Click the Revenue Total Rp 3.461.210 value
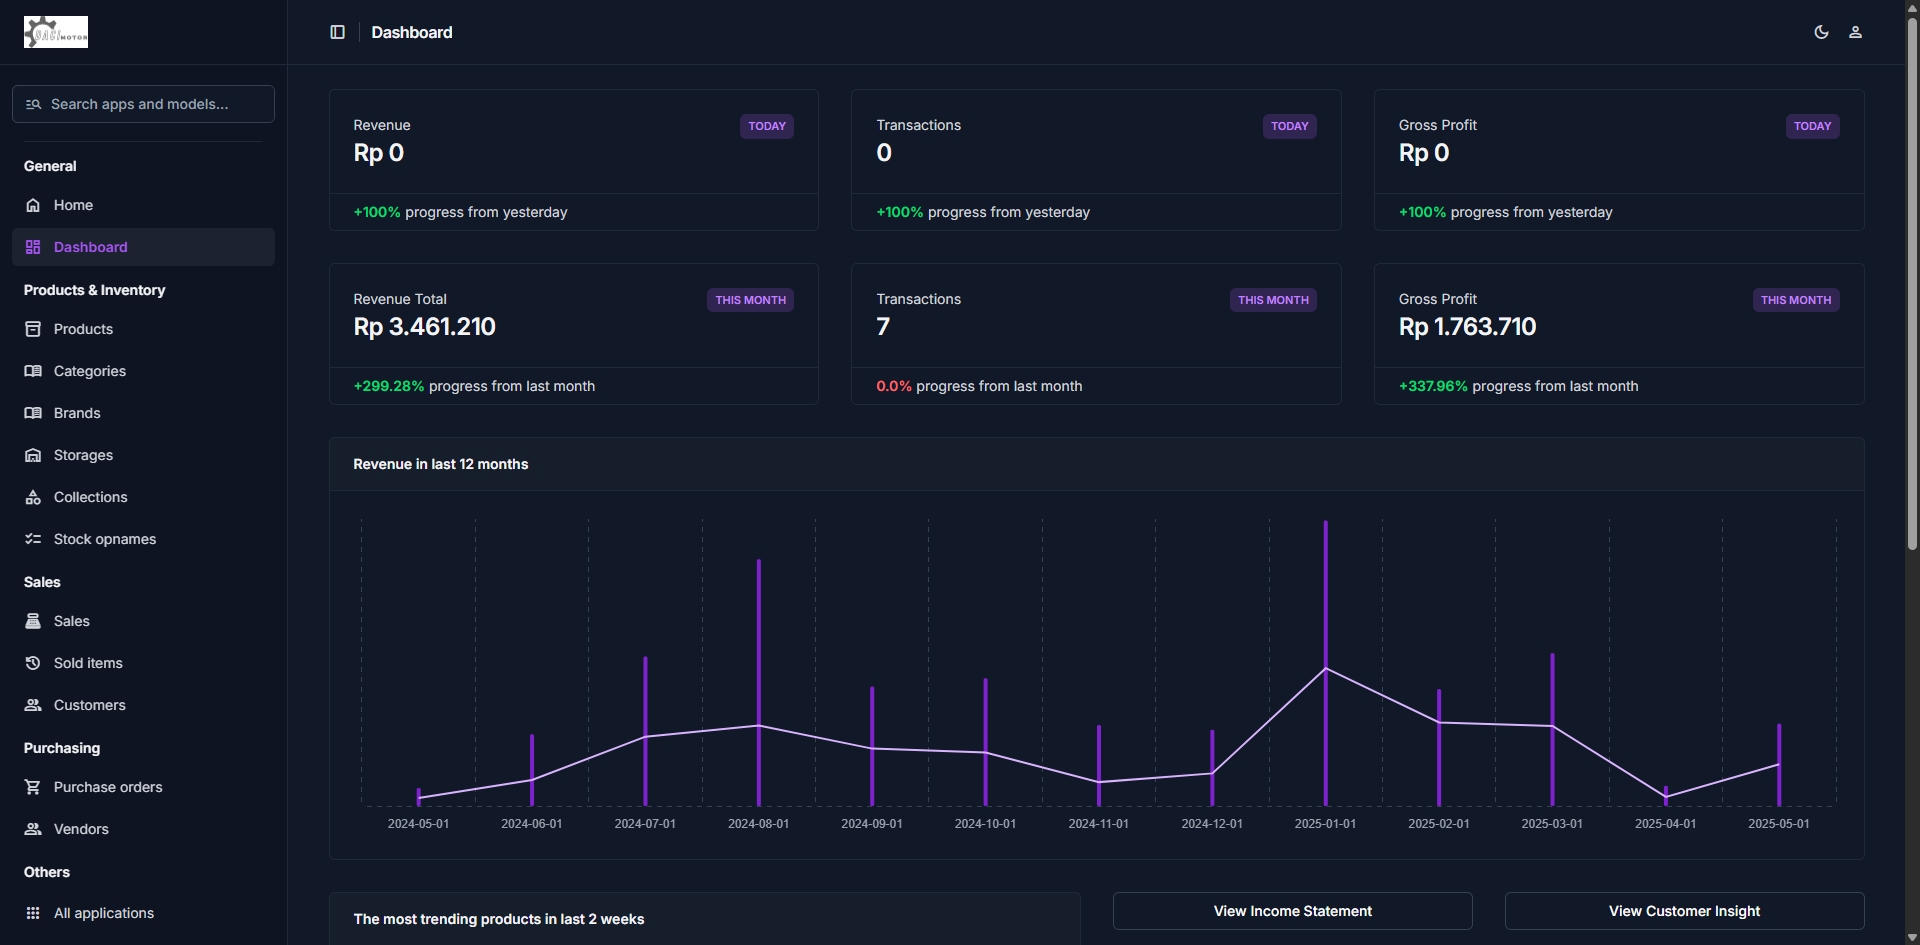 pos(425,327)
